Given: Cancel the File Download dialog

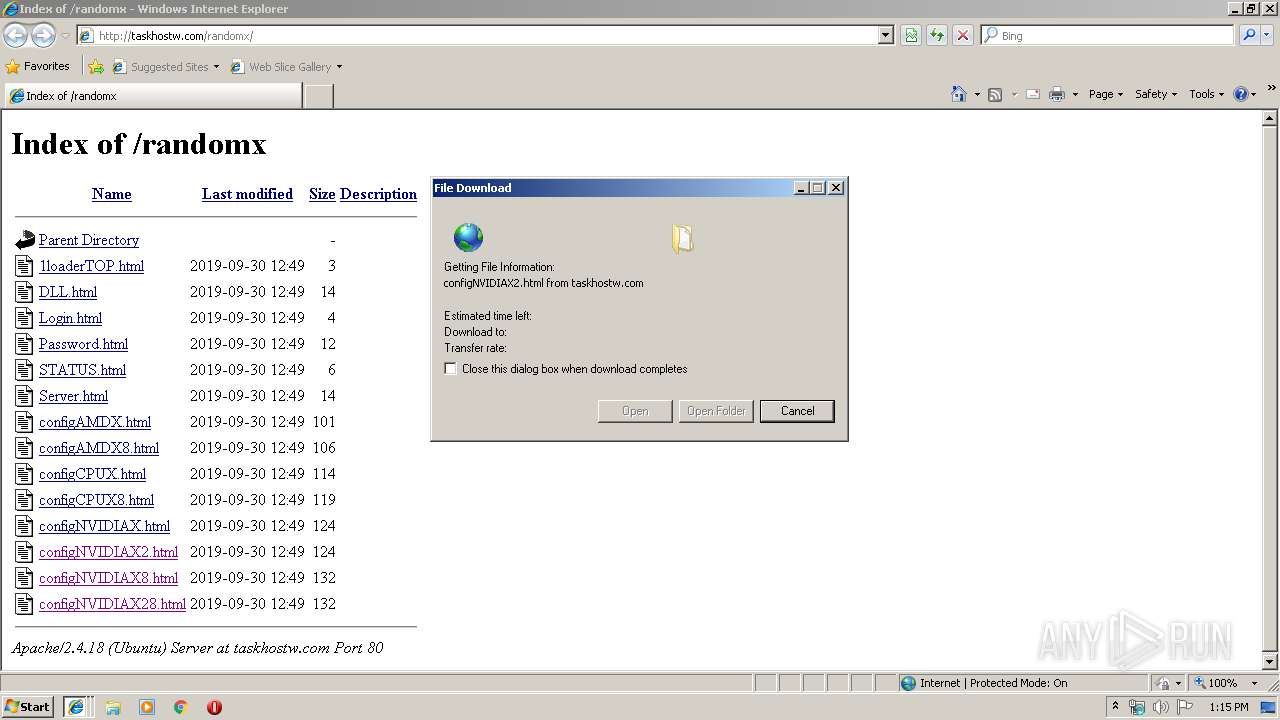Looking at the screenshot, I should 797,411.
